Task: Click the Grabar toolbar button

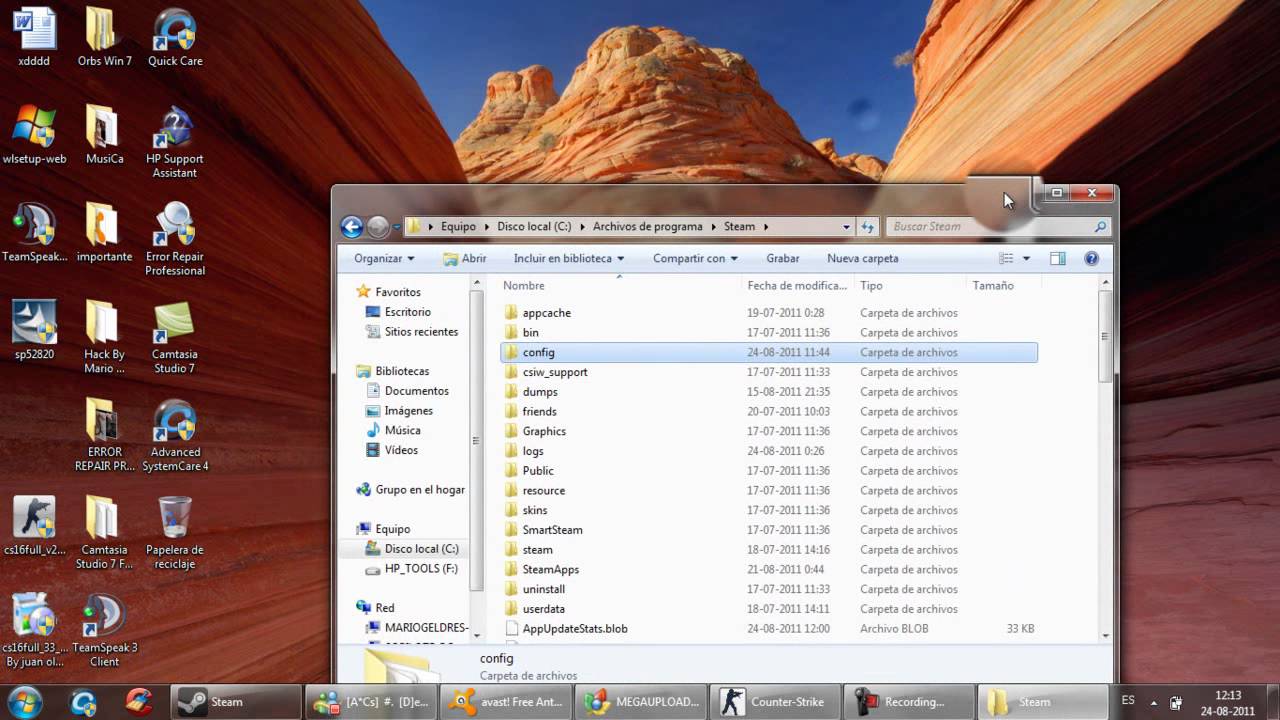Action: 782,258
